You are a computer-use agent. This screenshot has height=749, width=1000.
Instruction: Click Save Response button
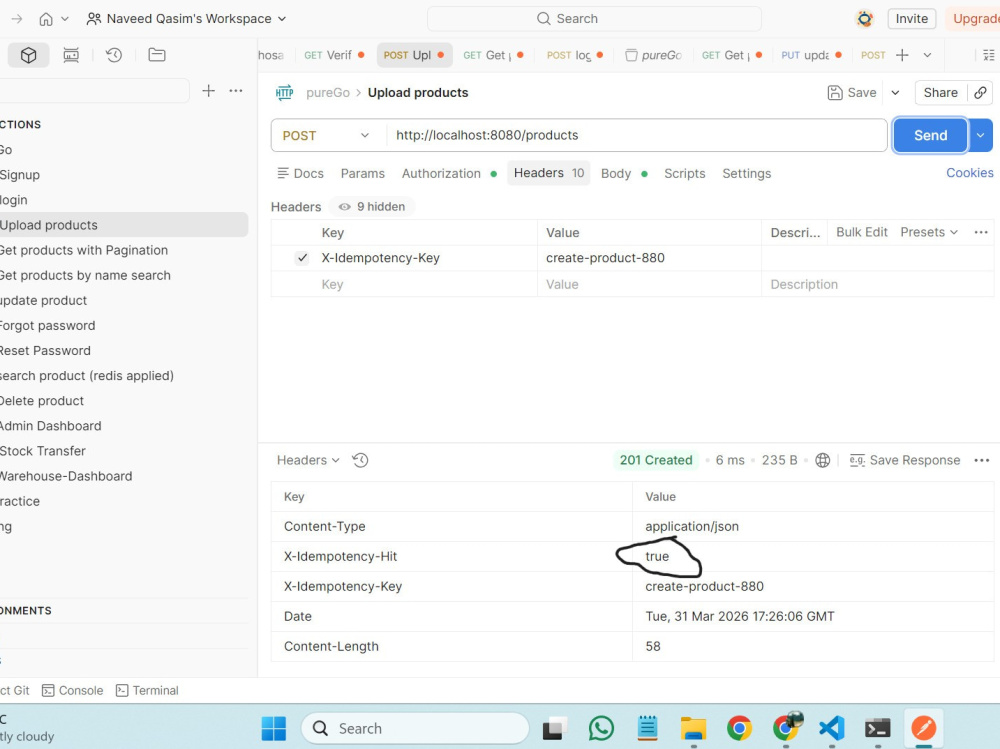(x=904, y=460)
